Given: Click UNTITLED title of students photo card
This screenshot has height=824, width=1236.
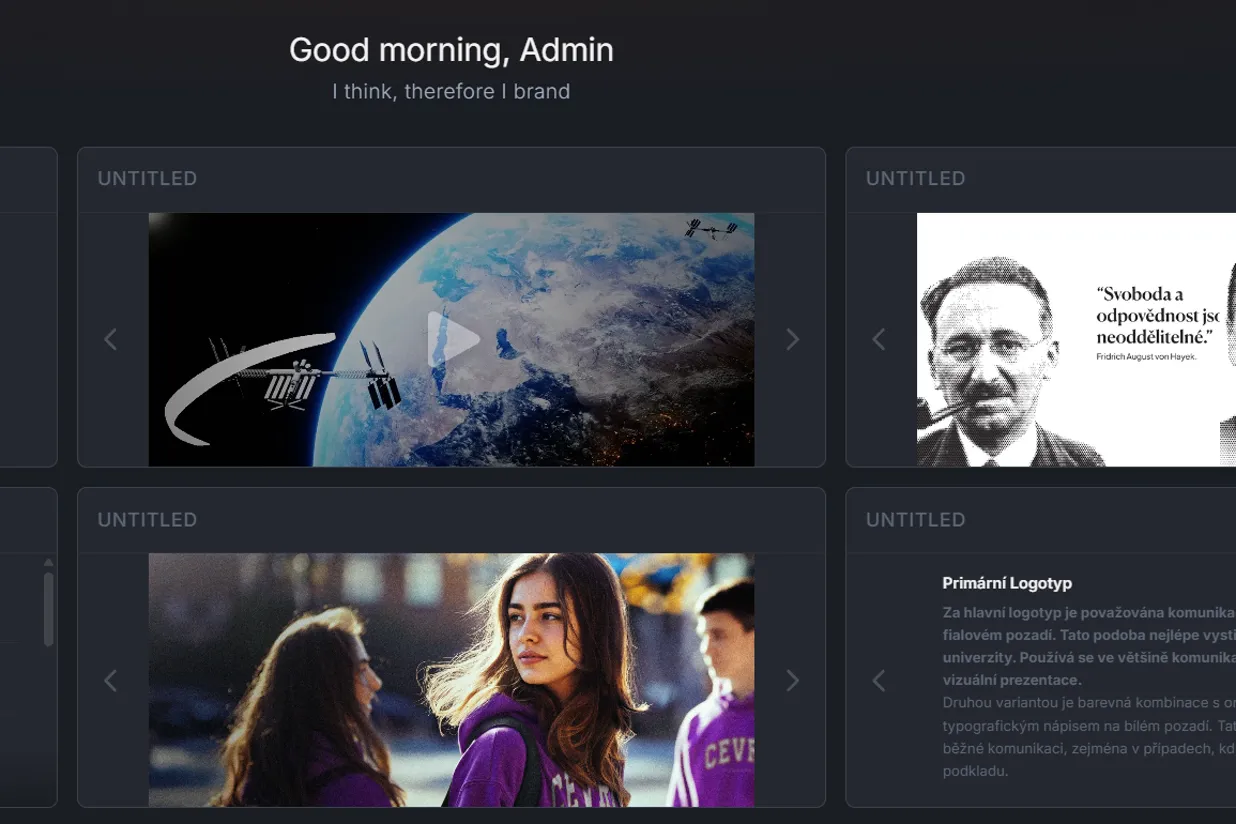Looking at the screenshot, I should (147, 520).
